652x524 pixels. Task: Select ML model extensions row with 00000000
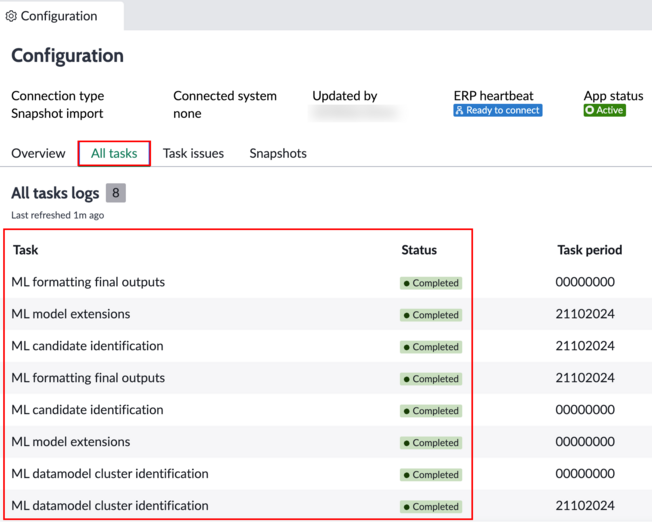pos(326,442)
